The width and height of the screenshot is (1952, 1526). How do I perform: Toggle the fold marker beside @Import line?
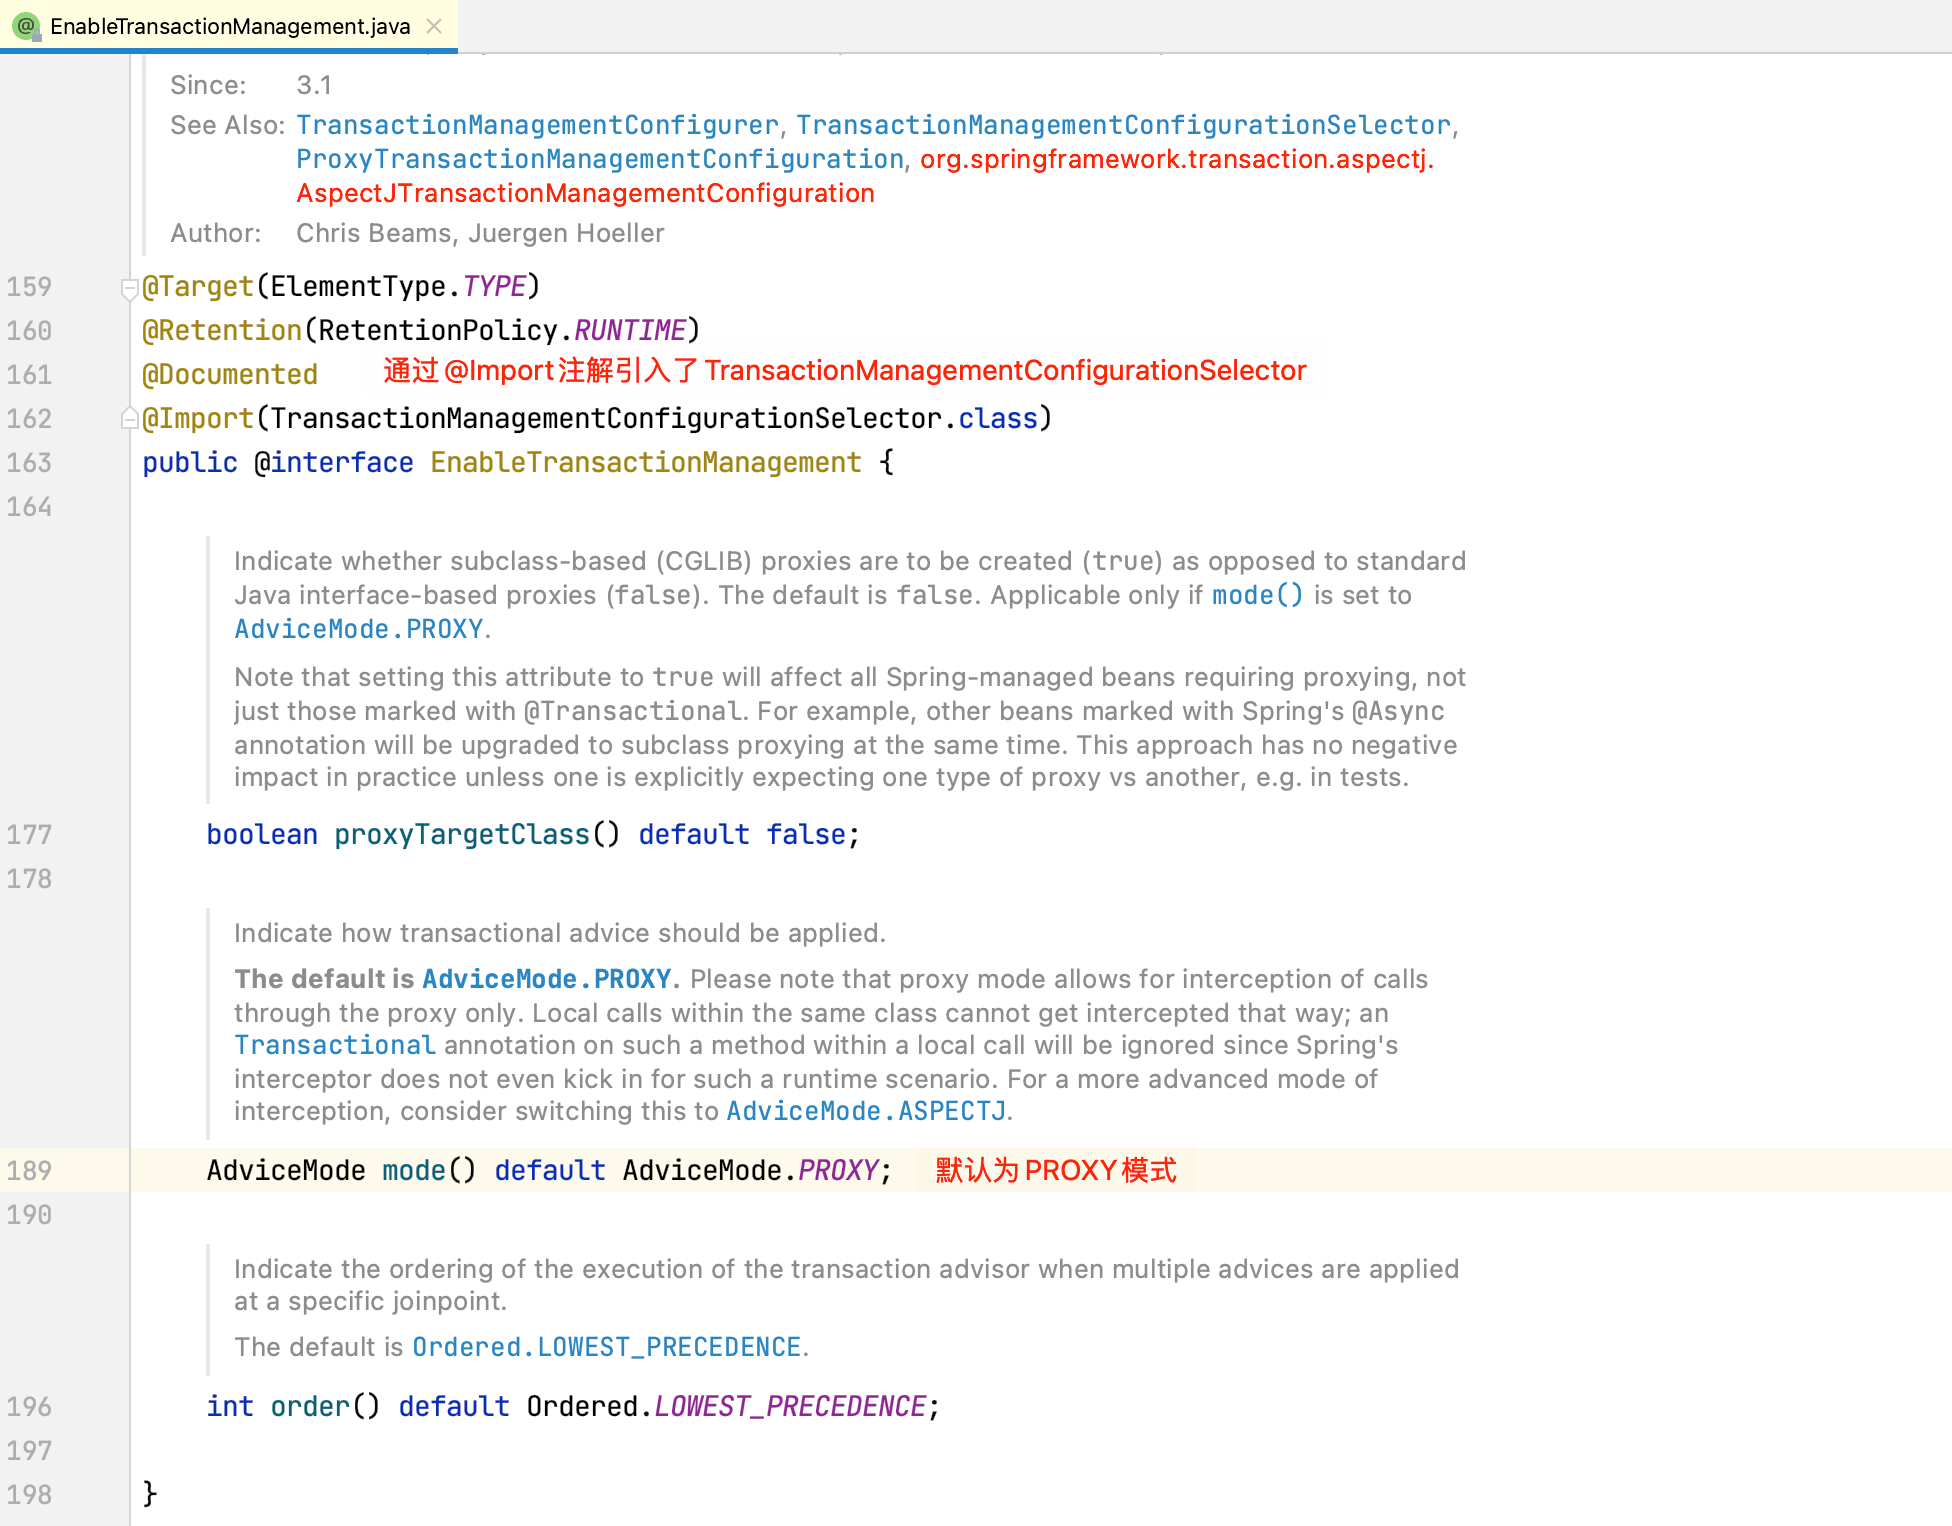[x=129, y=418]
